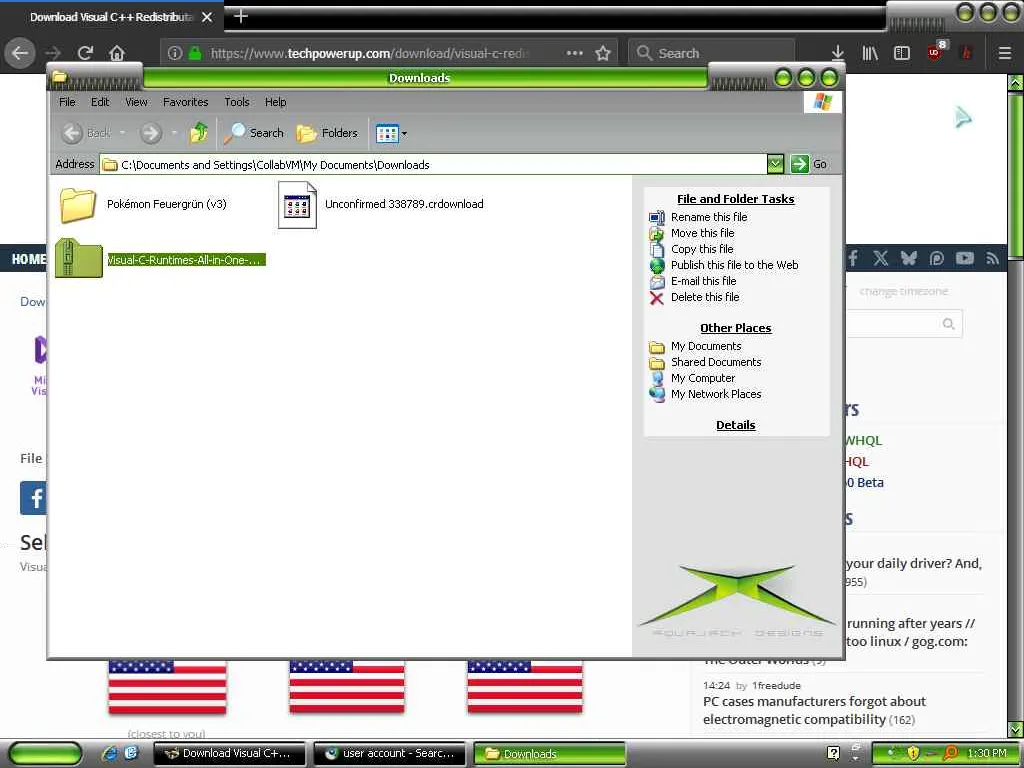This screenshot has height=768, width=1024.
Task: Click the Facebook share button on page
Action: pos(34,498)
